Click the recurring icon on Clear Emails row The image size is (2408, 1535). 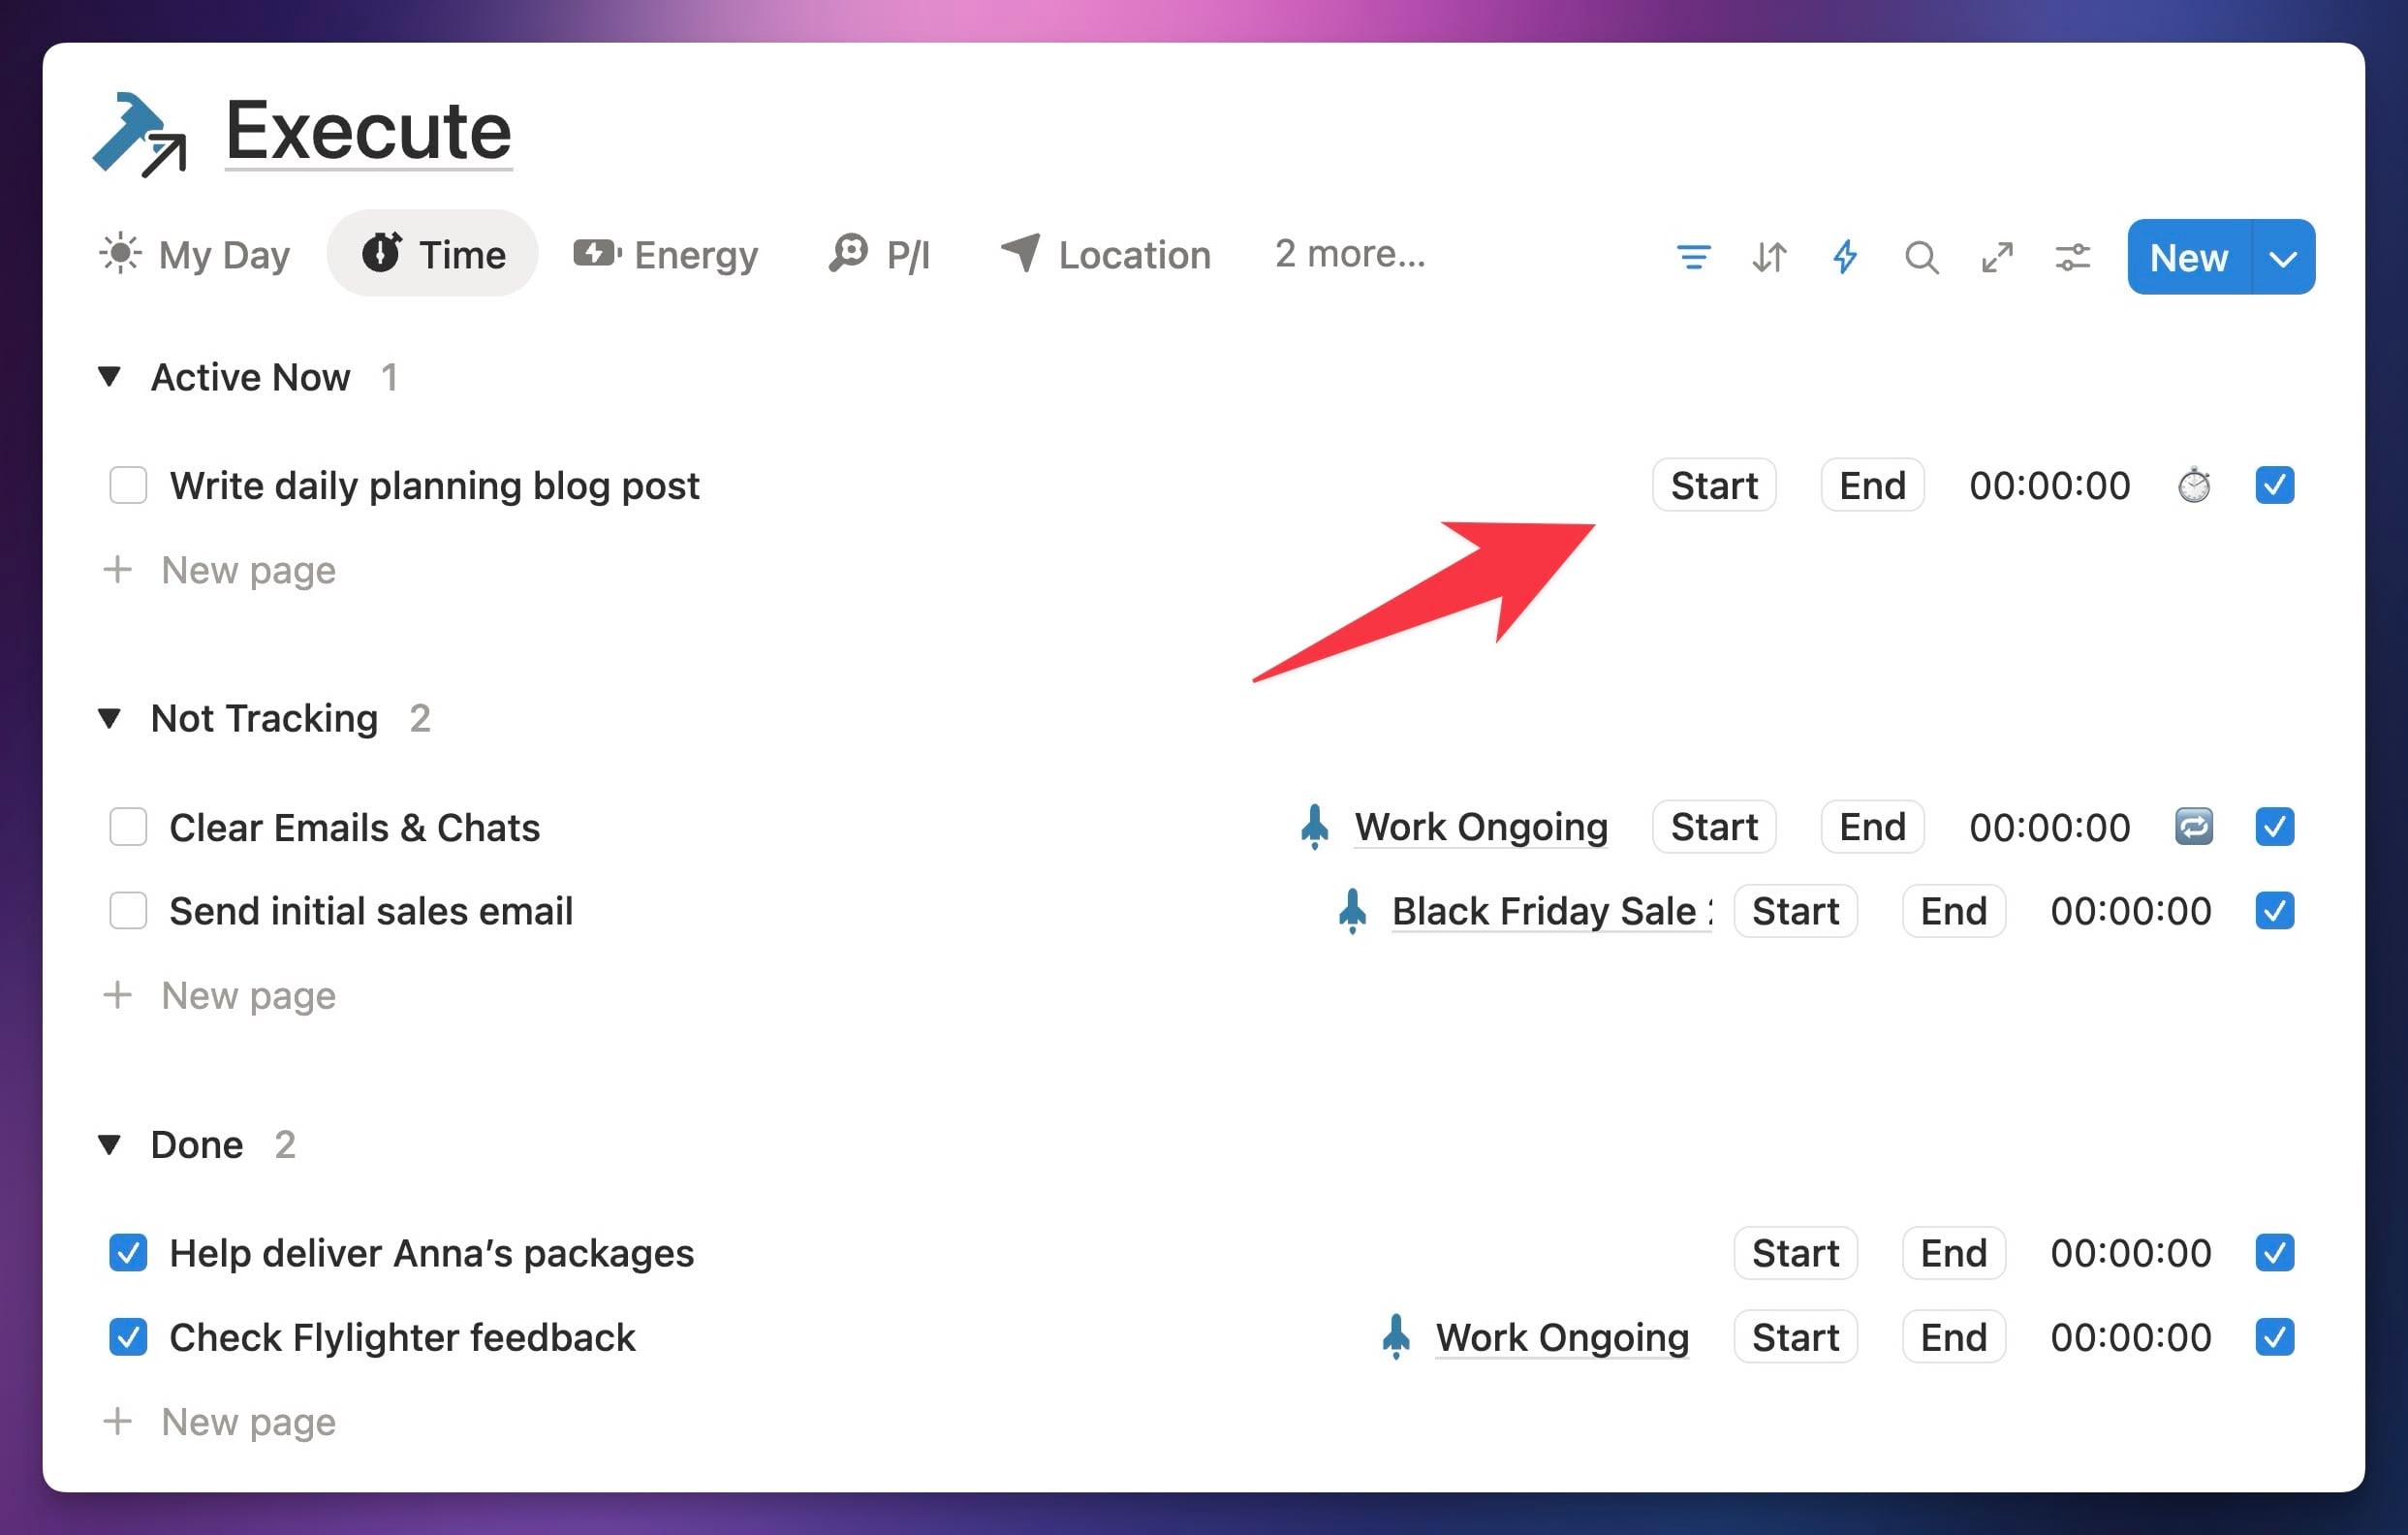click(x=2194, y=827)
